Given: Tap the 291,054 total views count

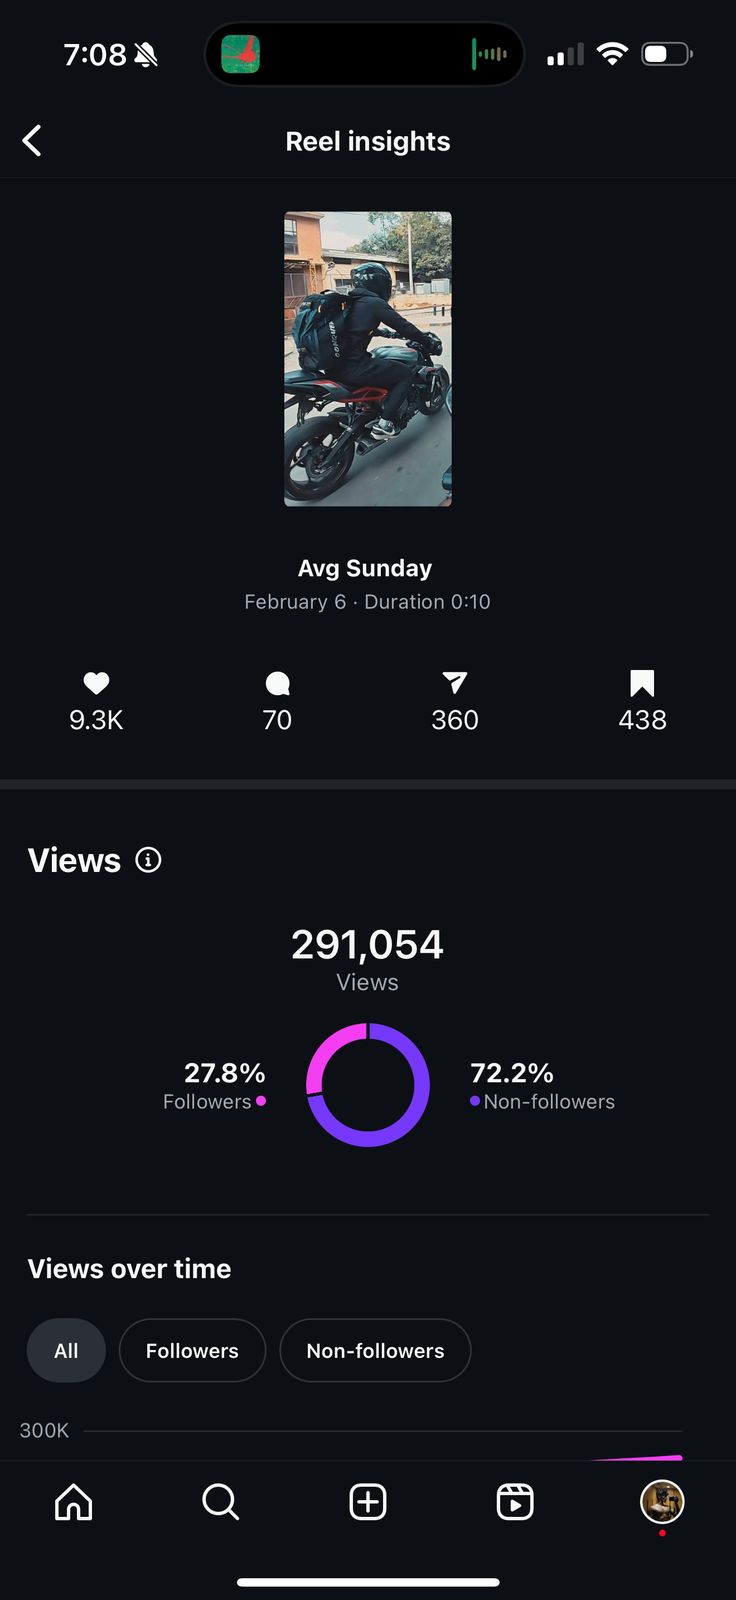Looking at the screenshot, I should click(367, 945).
